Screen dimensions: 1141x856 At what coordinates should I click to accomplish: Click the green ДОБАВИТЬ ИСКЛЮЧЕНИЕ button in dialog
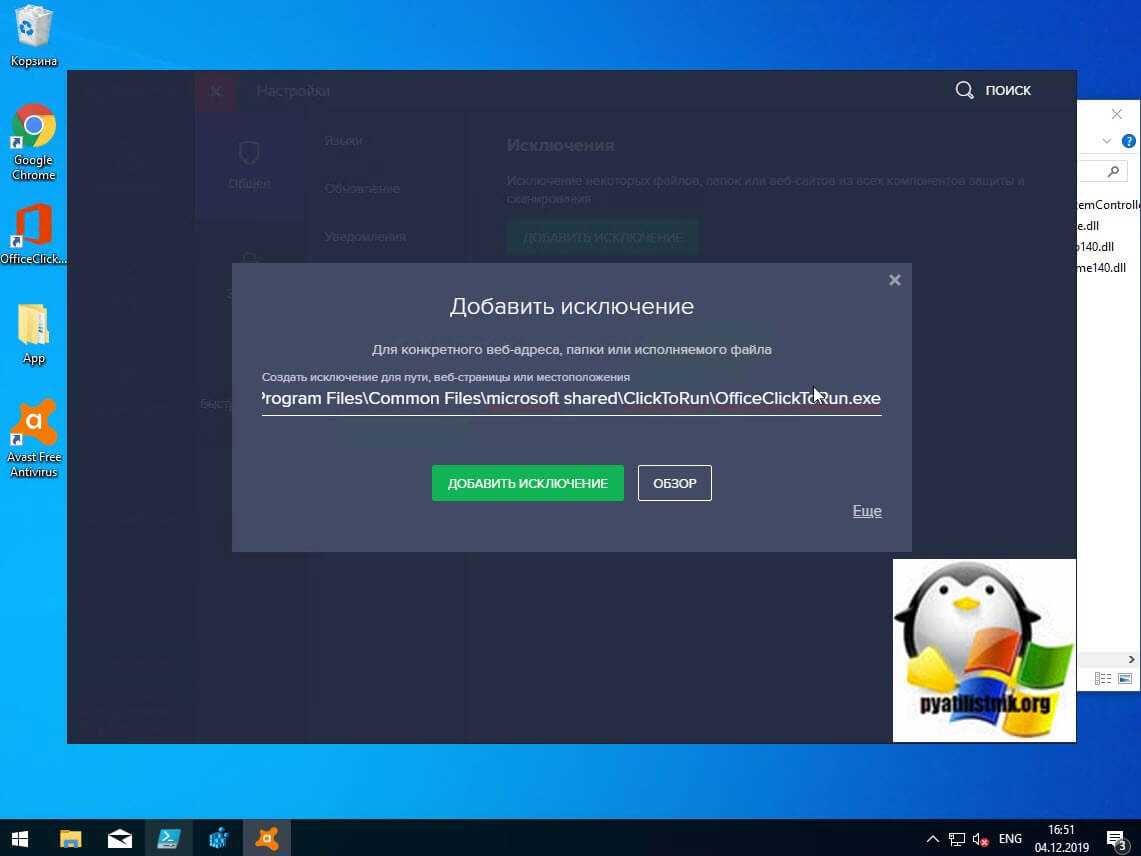pyautogui.click(x=527, y=483)
